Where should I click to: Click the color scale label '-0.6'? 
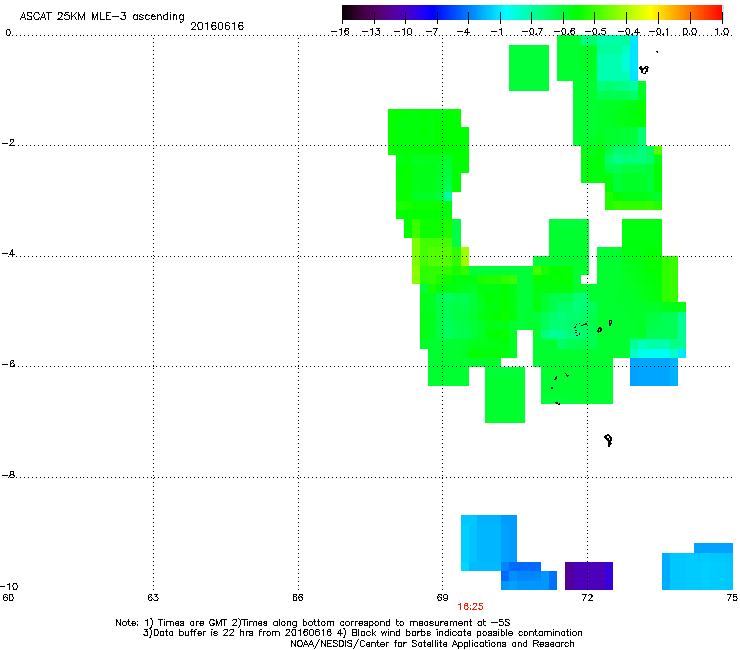click(x=564, y=32)
